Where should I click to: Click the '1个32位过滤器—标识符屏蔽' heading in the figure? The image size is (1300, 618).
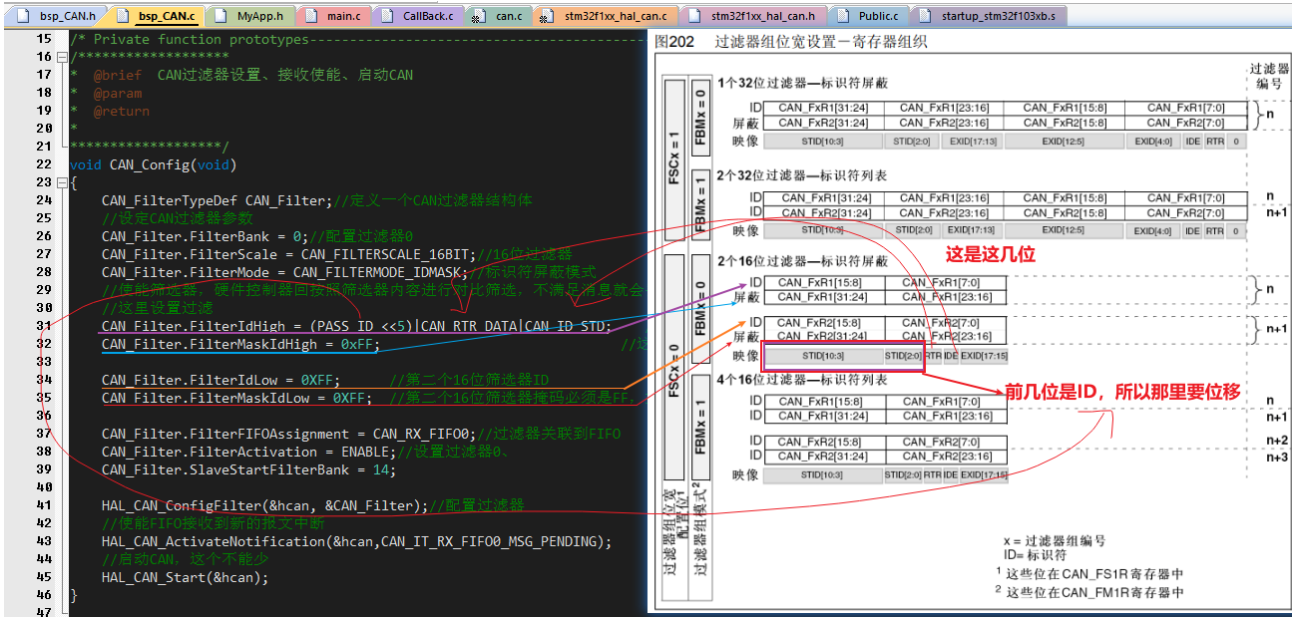point(802,82)
